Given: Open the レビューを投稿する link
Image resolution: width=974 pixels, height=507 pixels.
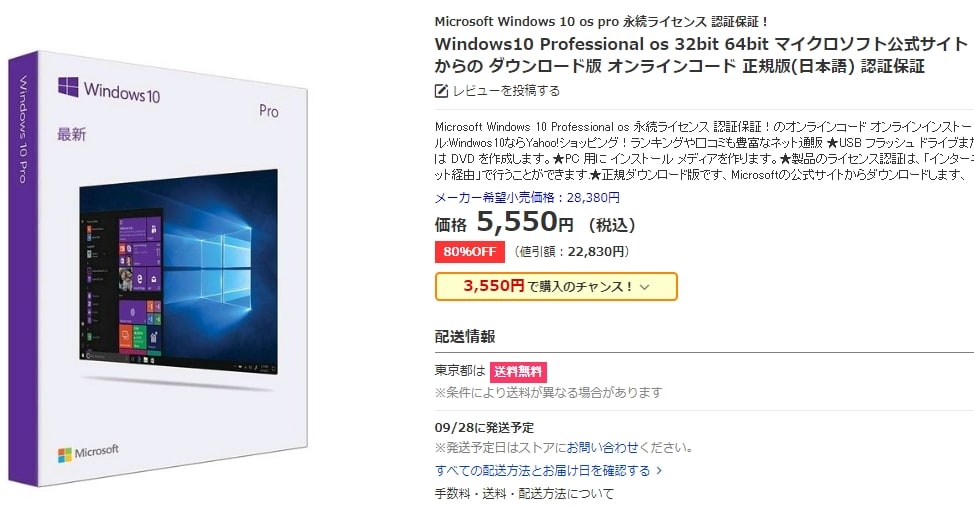Looking at the screenshot, I should [x=506, y=91].
